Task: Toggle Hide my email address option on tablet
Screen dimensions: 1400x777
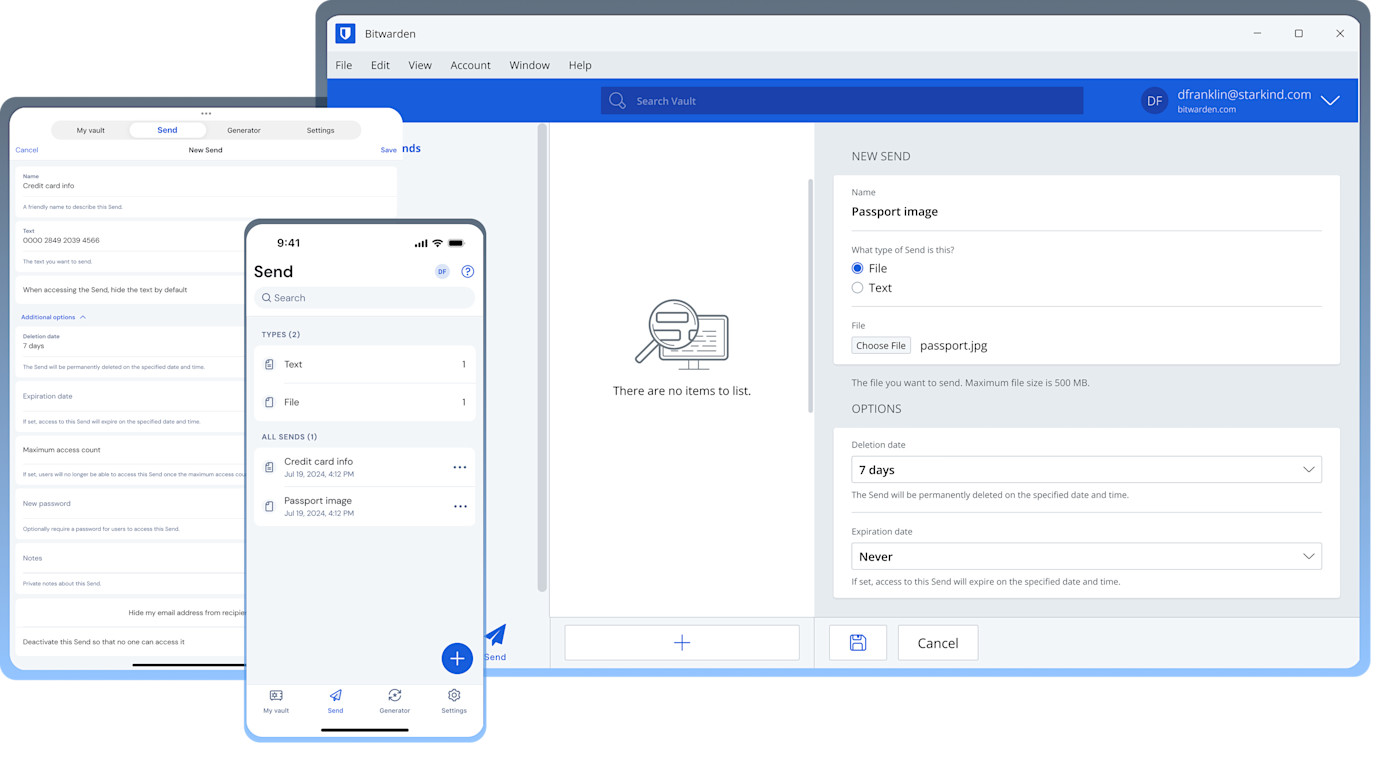Action: pyautogui.click(x=130, y=613)
